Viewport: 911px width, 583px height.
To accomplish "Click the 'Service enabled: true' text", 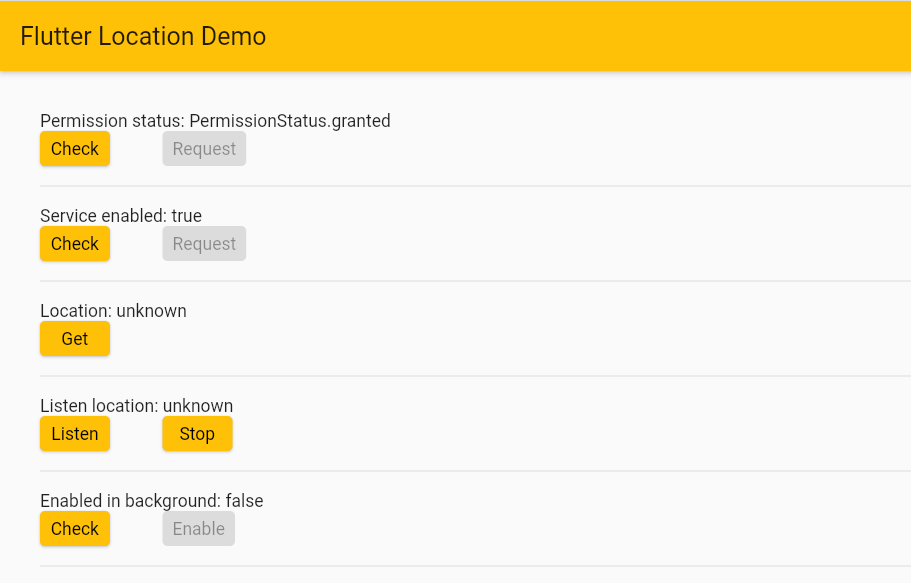I will (x=121, y=216).
